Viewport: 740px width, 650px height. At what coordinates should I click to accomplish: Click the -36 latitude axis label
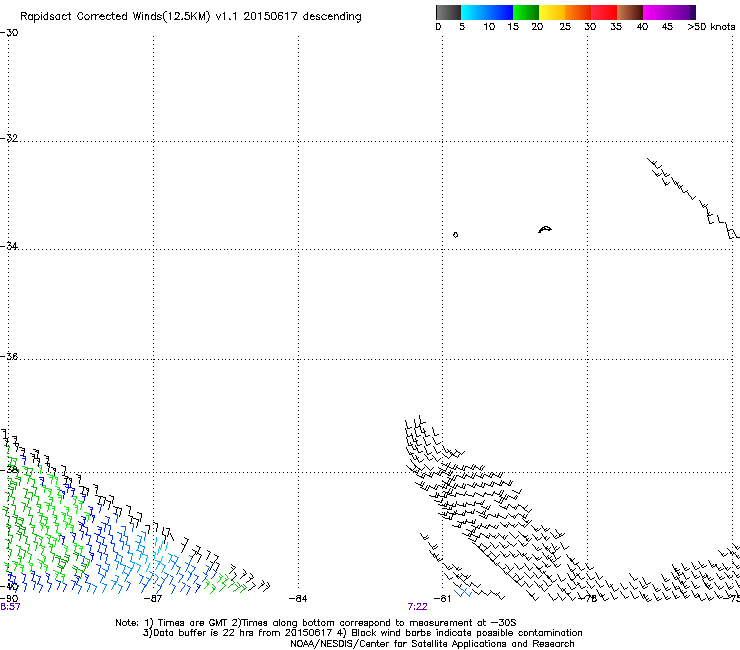point(9,356)
